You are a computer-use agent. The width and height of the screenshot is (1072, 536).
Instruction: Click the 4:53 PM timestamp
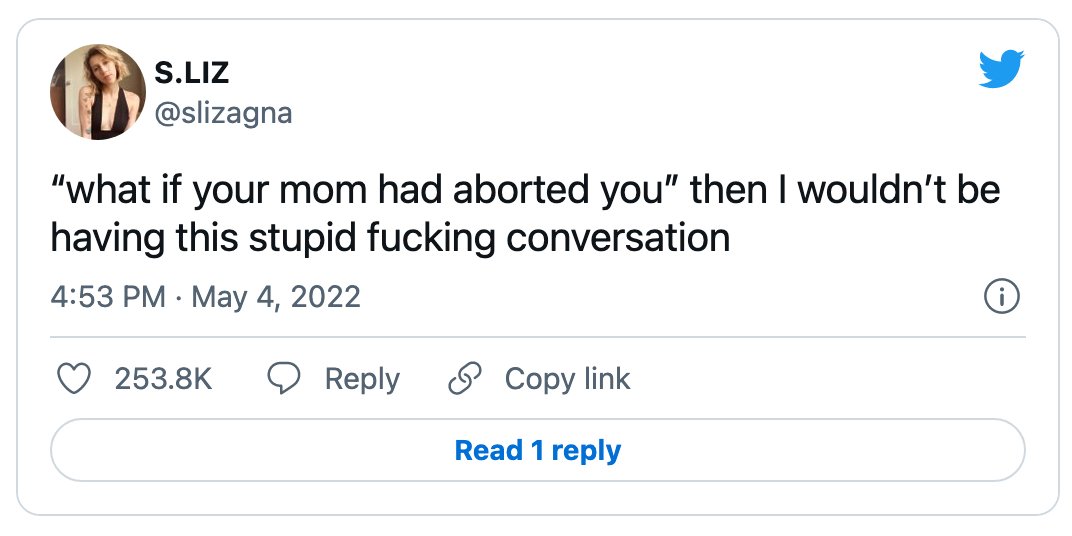(x=108, y=297)
